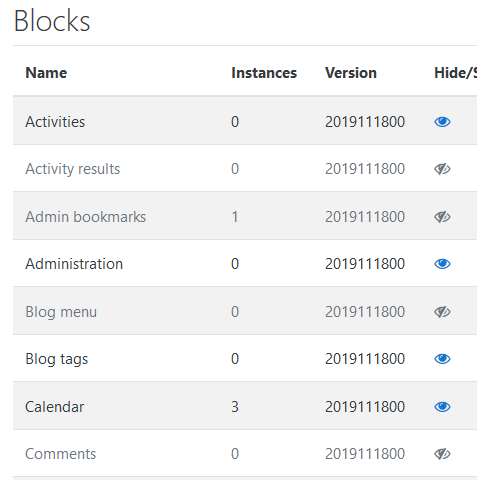The width and height of the screenshot is (477, 480).
Task: Select the Administration block name
Action: [74, 264]
